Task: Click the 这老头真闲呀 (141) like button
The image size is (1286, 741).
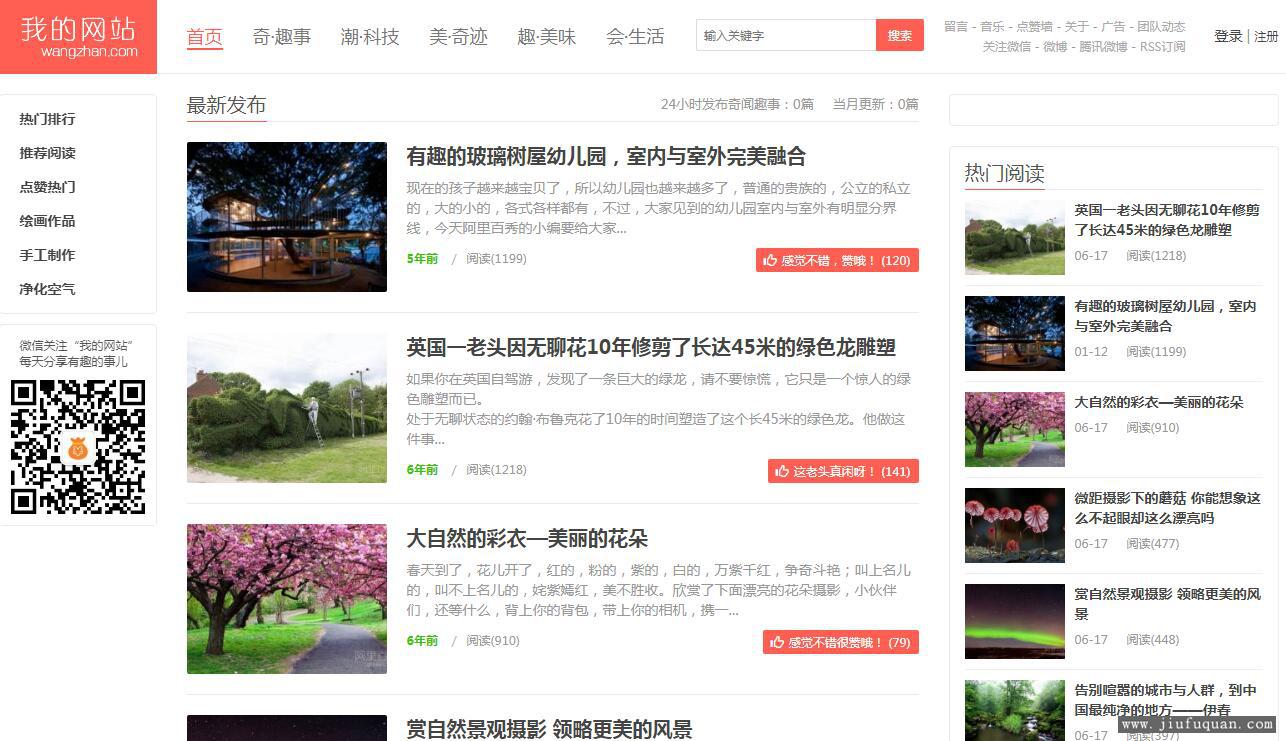Action: (843, 471)
